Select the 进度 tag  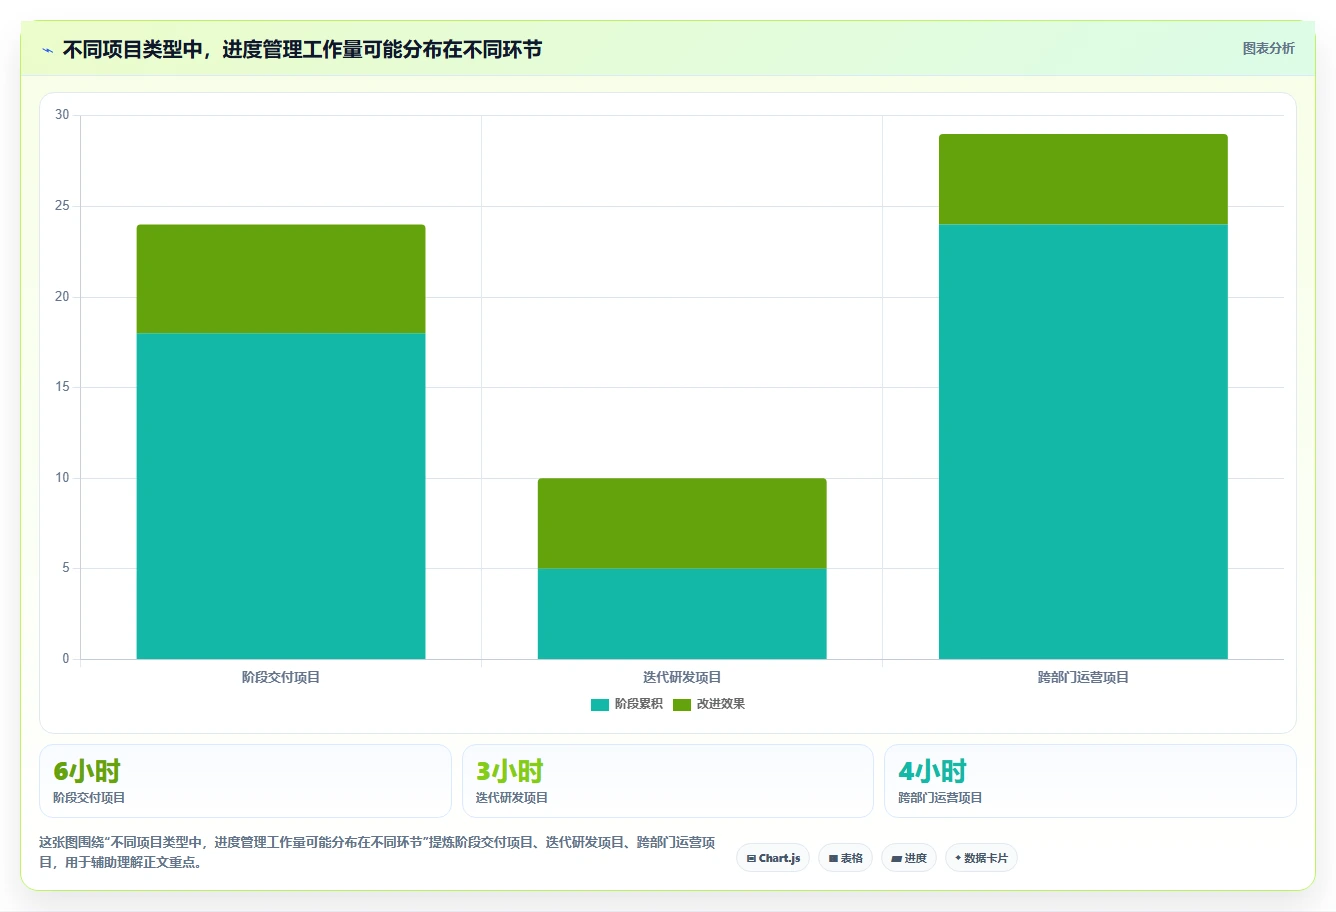point(908,858)
